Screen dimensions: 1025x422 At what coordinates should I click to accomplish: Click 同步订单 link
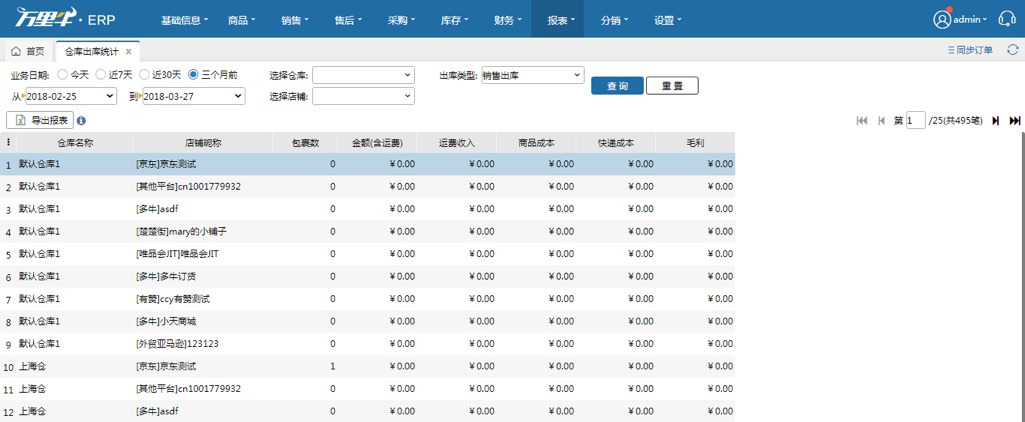click(970, 50)
